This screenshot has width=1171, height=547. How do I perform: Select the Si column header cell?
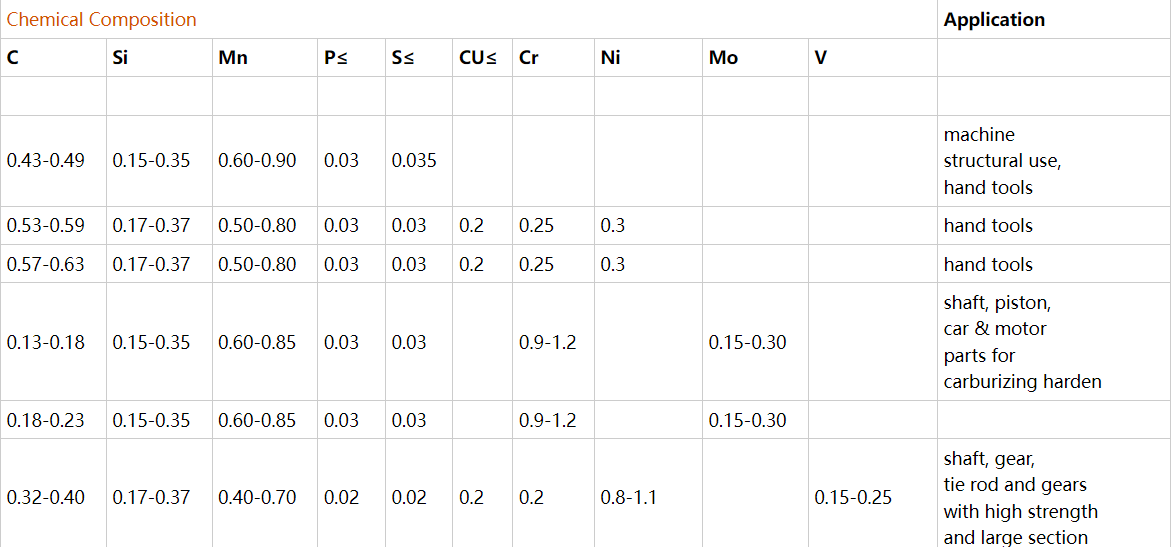tap(121, 58)
